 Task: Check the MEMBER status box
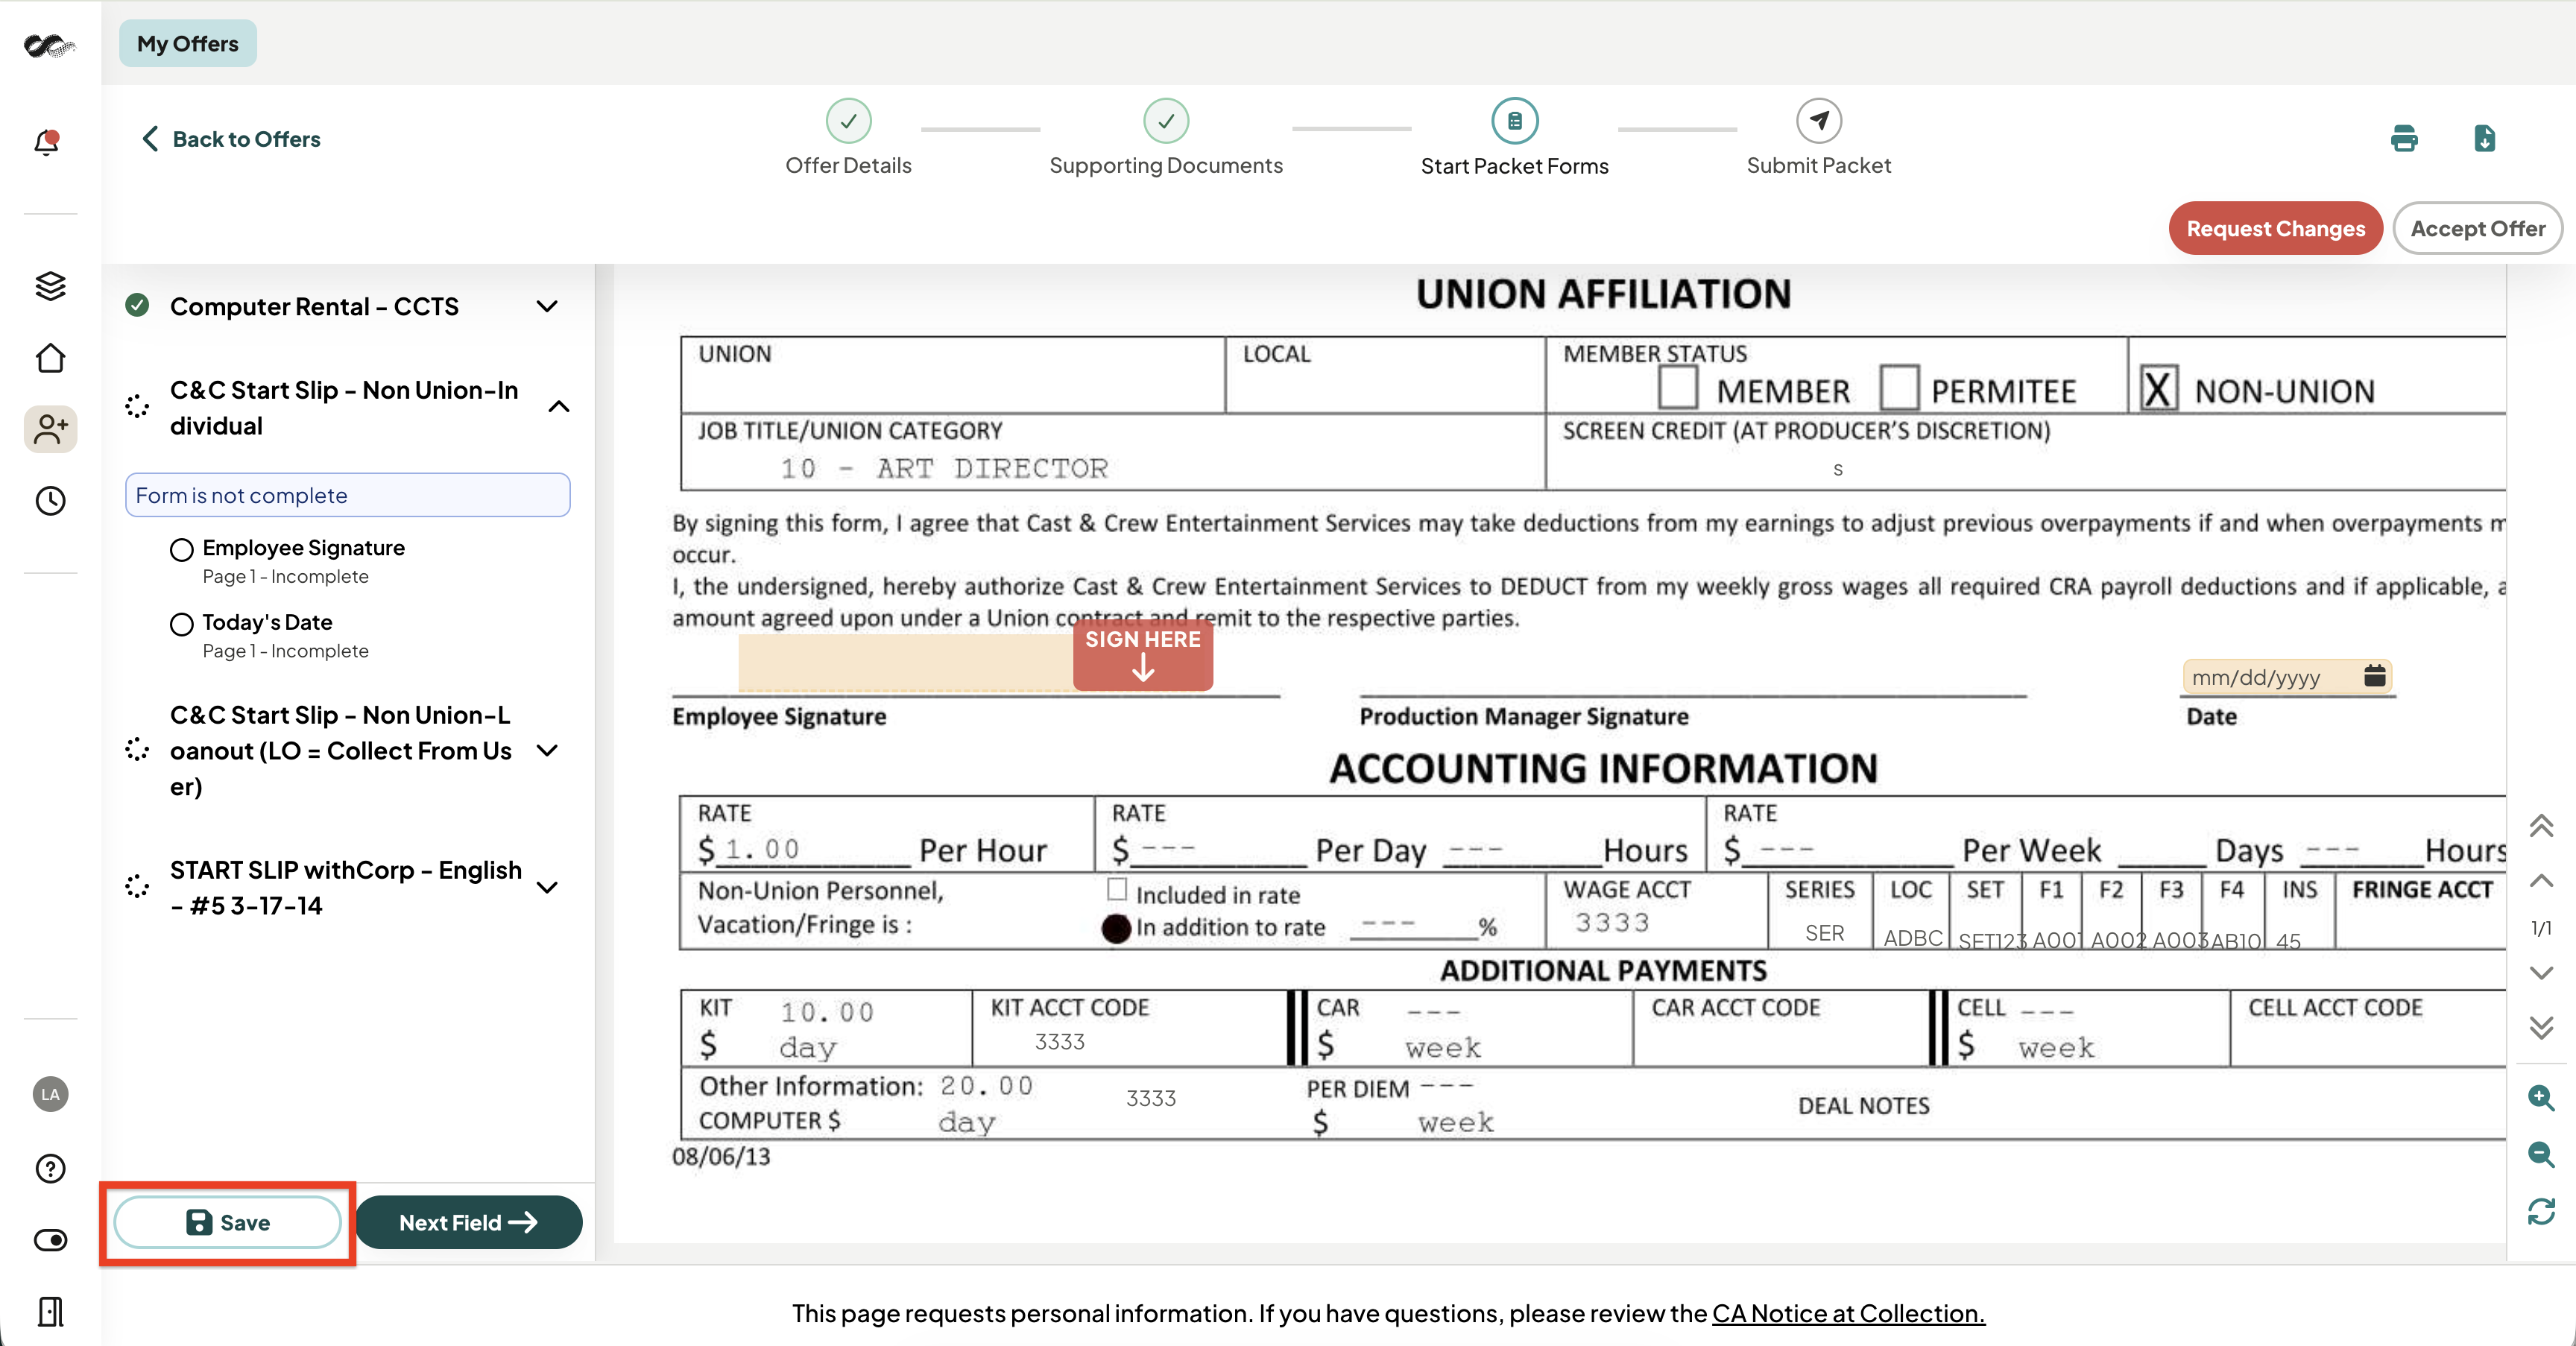[1678, 386]
